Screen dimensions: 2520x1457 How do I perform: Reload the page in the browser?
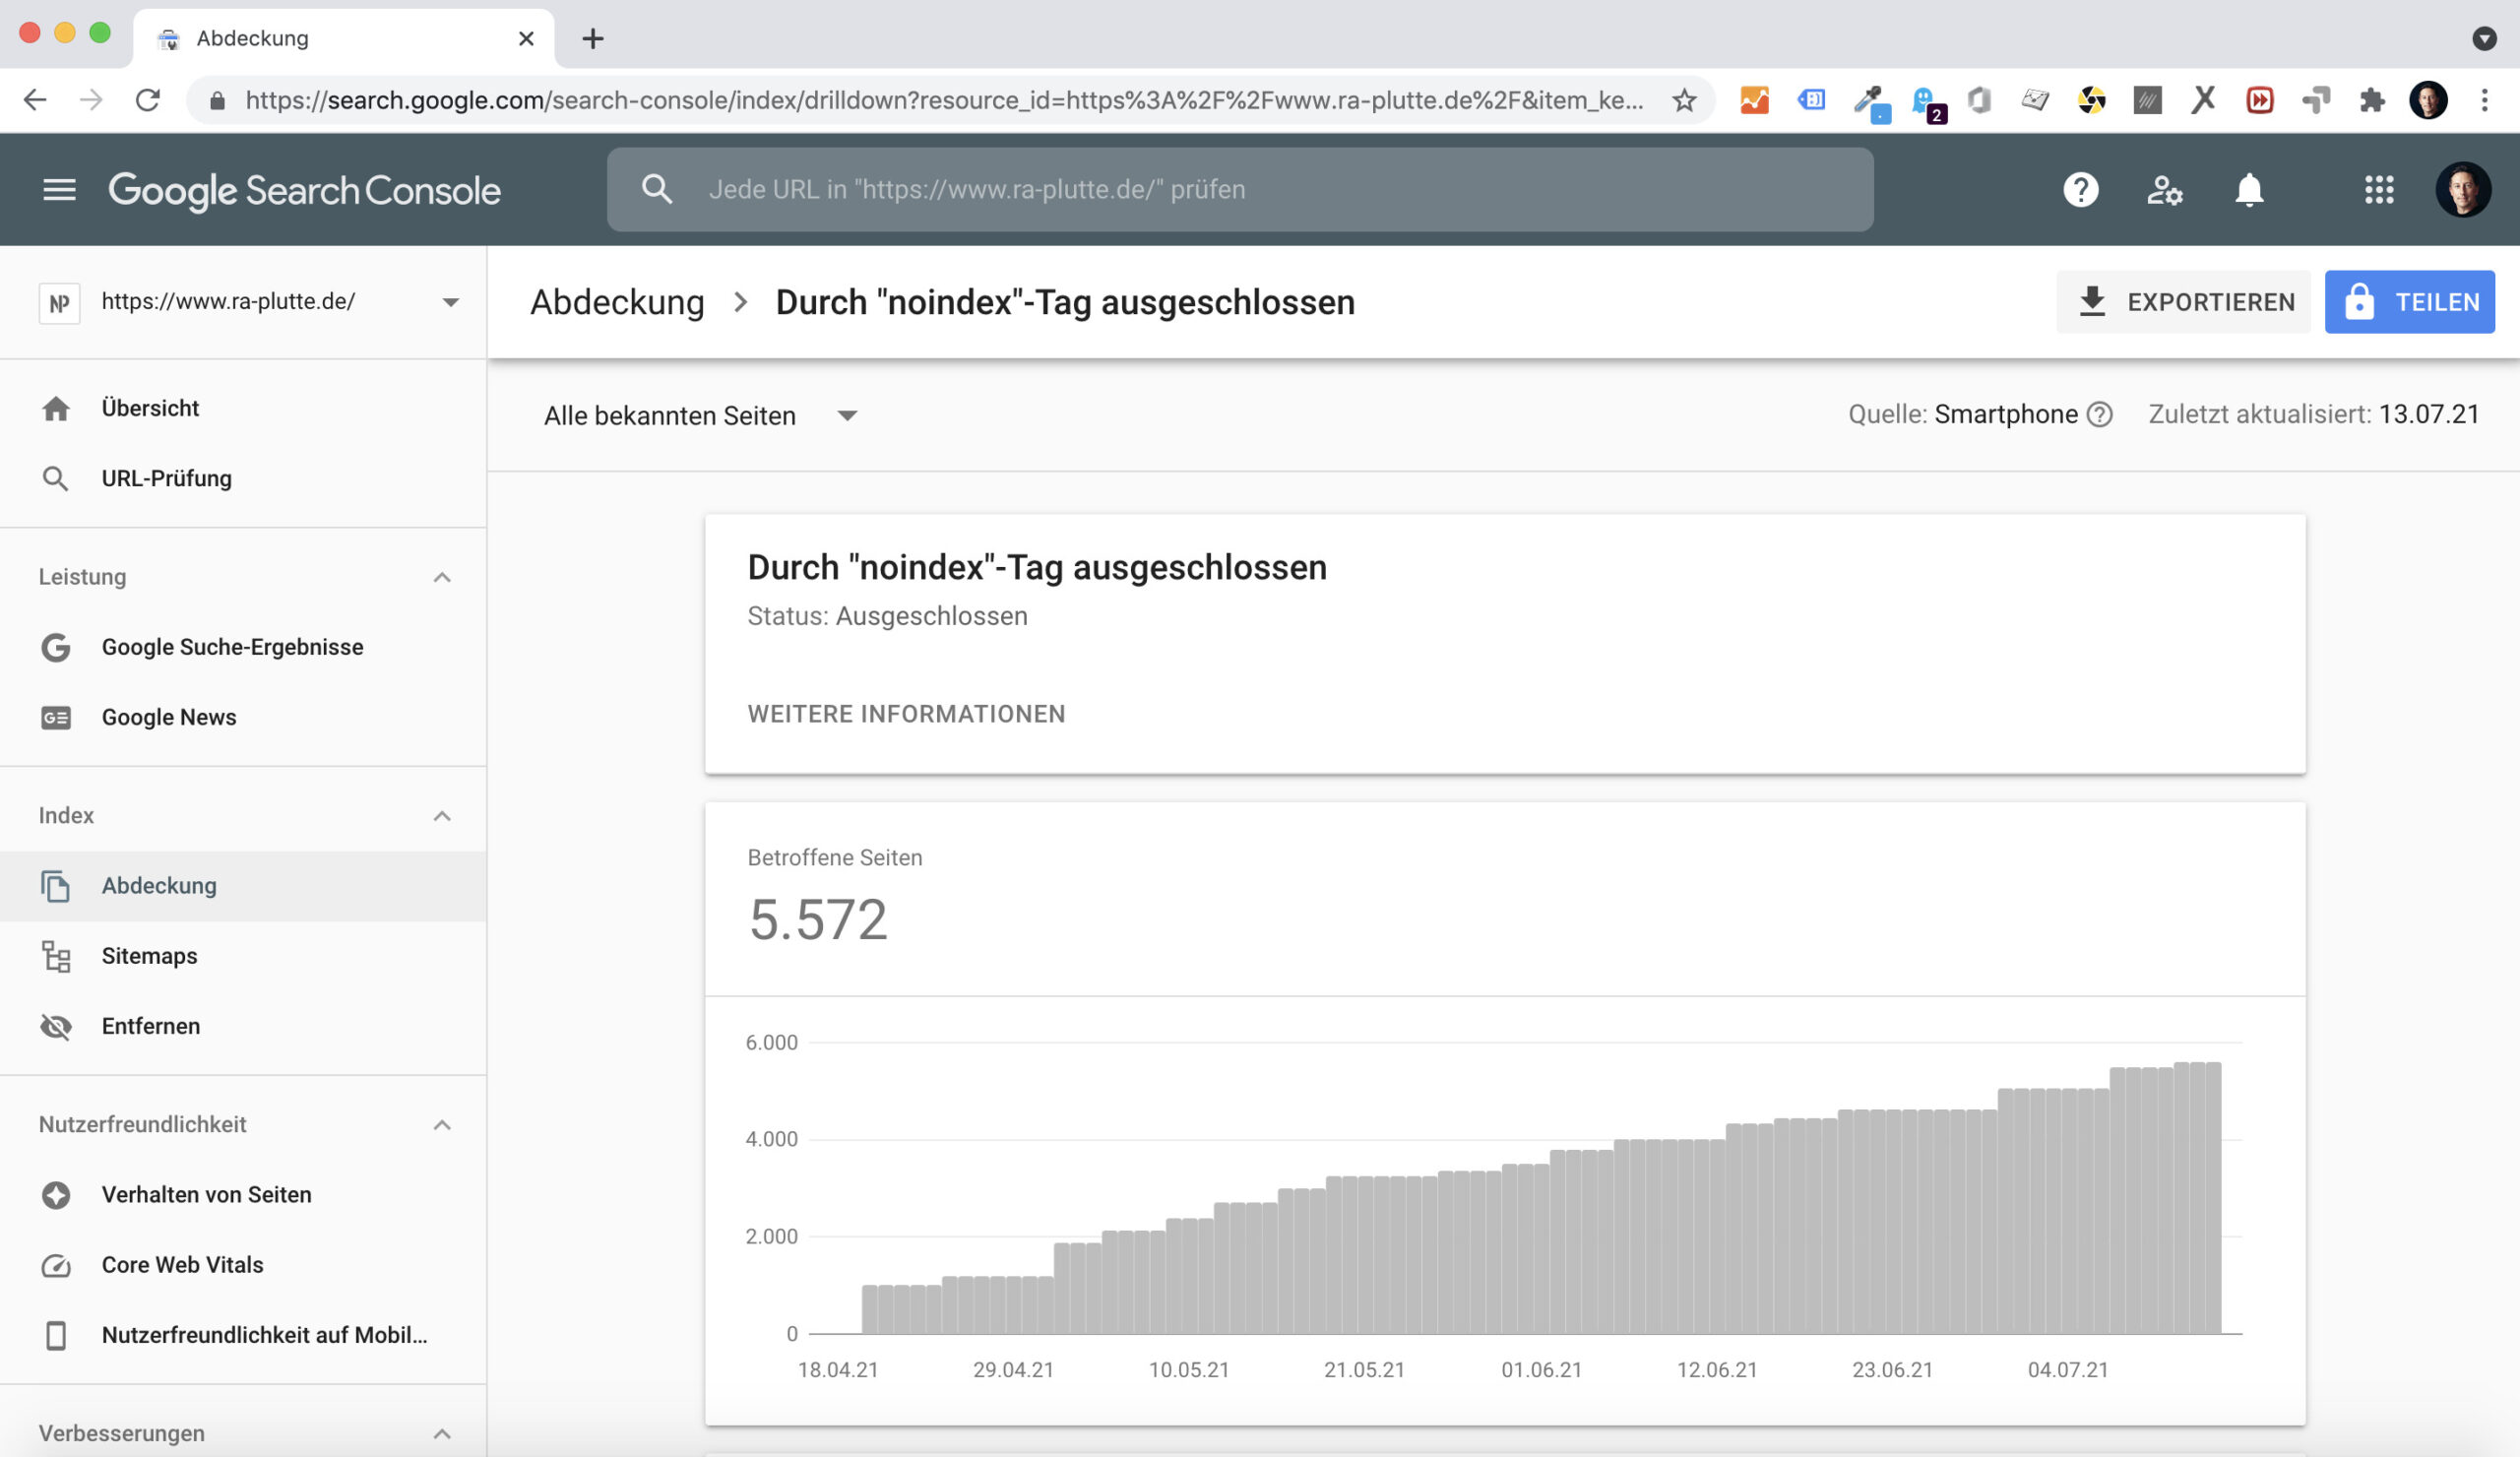pos(148,100)
